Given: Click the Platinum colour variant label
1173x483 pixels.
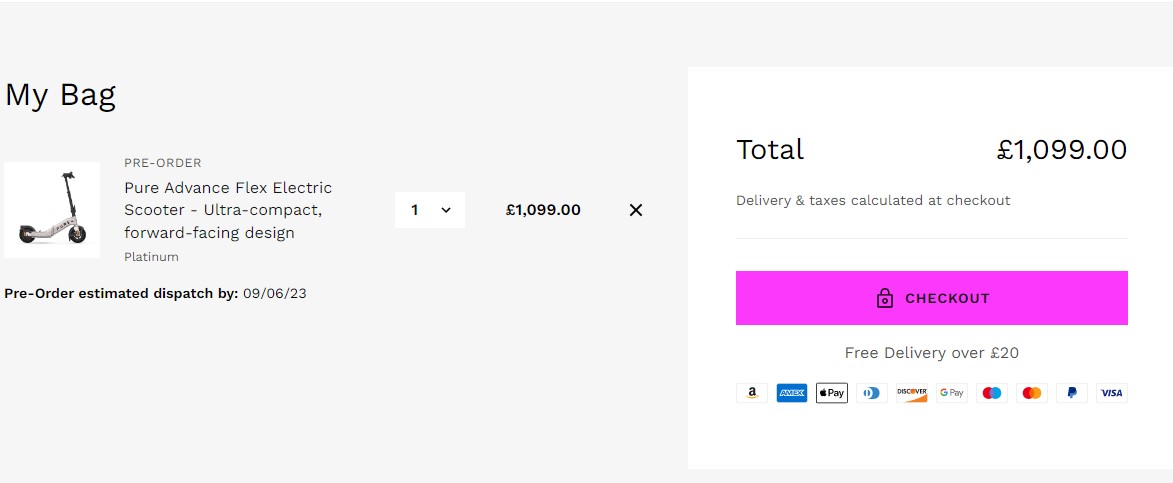Looking at the screenshot, I should (x=151, y=257).
